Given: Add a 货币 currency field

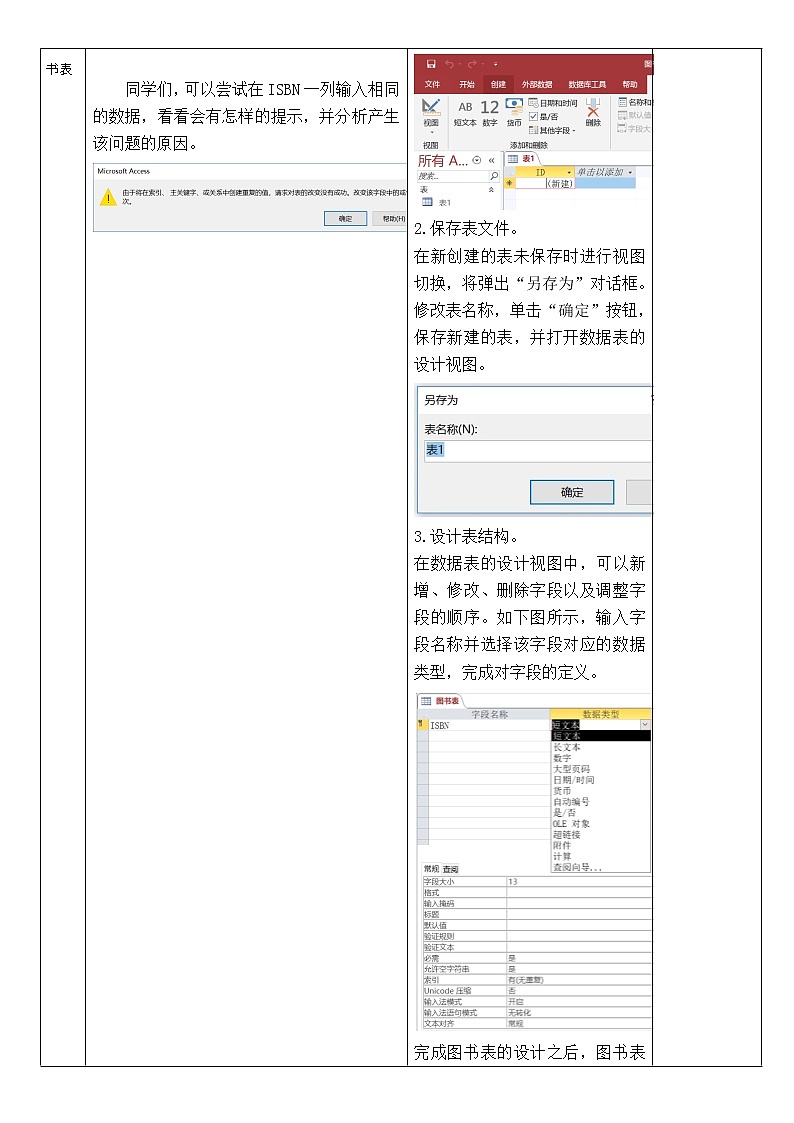Looking at the screenshot, I should 514,113.
